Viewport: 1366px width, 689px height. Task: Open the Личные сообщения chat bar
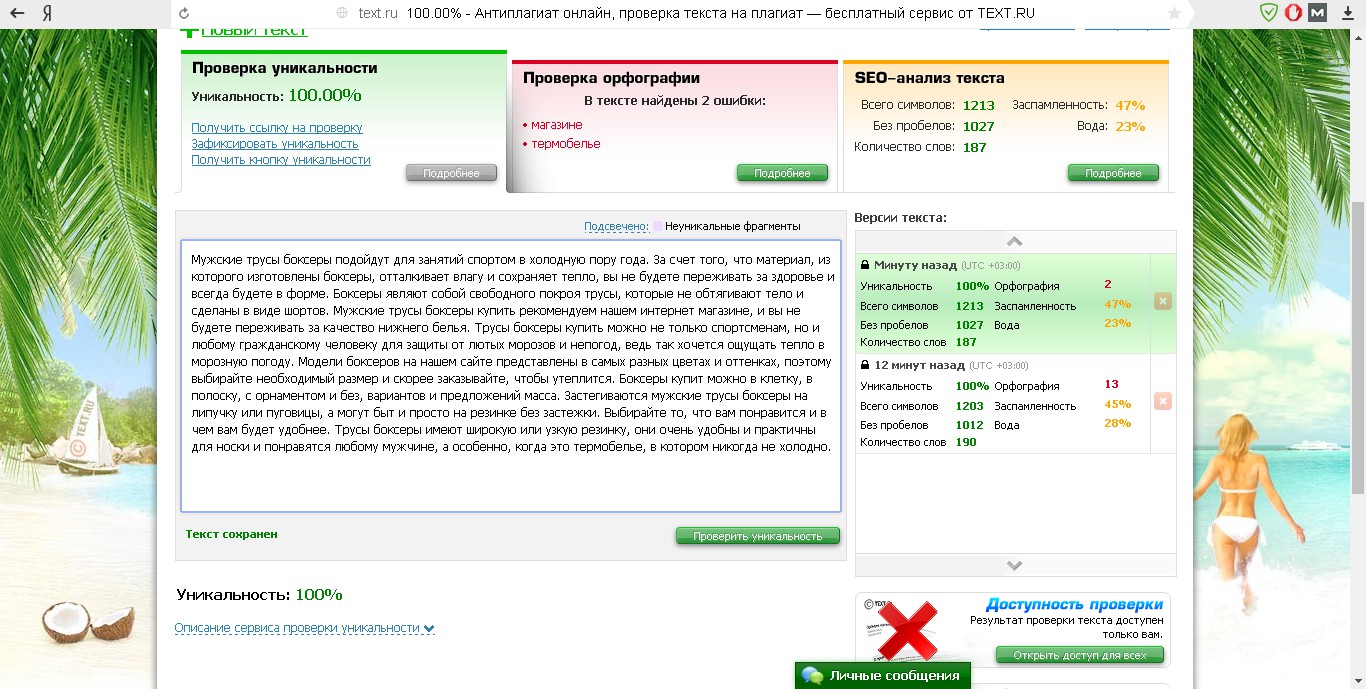click(883, 675)
